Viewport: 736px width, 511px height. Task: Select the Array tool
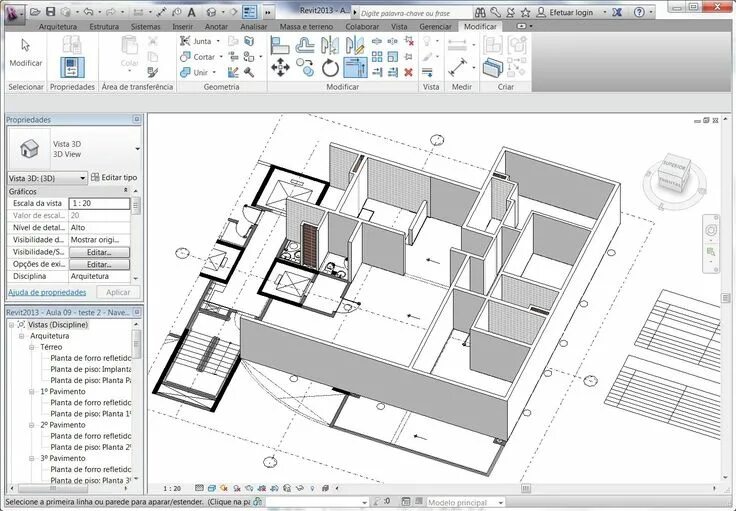[377, 57]
